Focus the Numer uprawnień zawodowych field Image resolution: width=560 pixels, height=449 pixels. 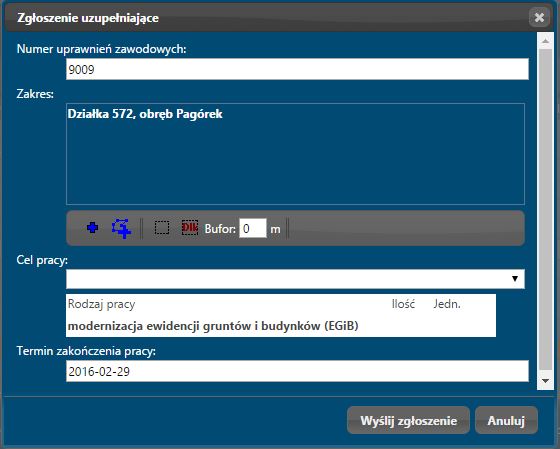[297, 69]
